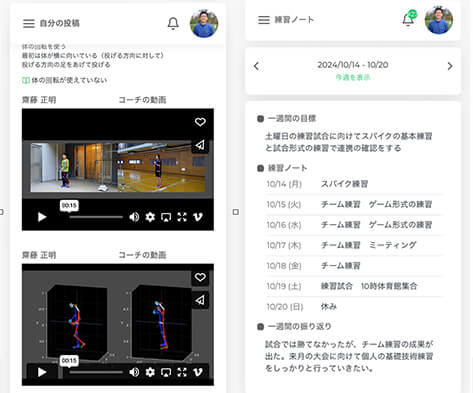Mute the first video's volume
Image resolution: width=473 pixels, height=393 pixels.
coord(134,217)
